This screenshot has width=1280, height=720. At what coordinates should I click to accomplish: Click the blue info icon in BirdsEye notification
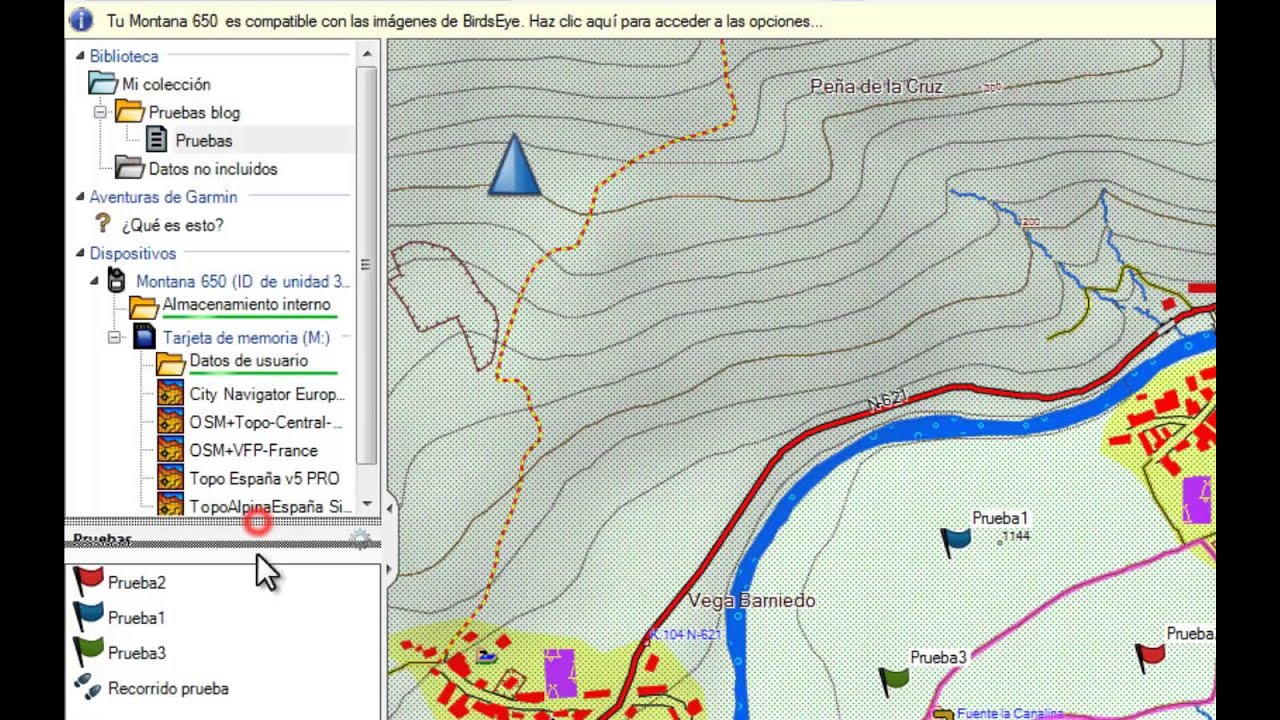[x=81, y=20]
